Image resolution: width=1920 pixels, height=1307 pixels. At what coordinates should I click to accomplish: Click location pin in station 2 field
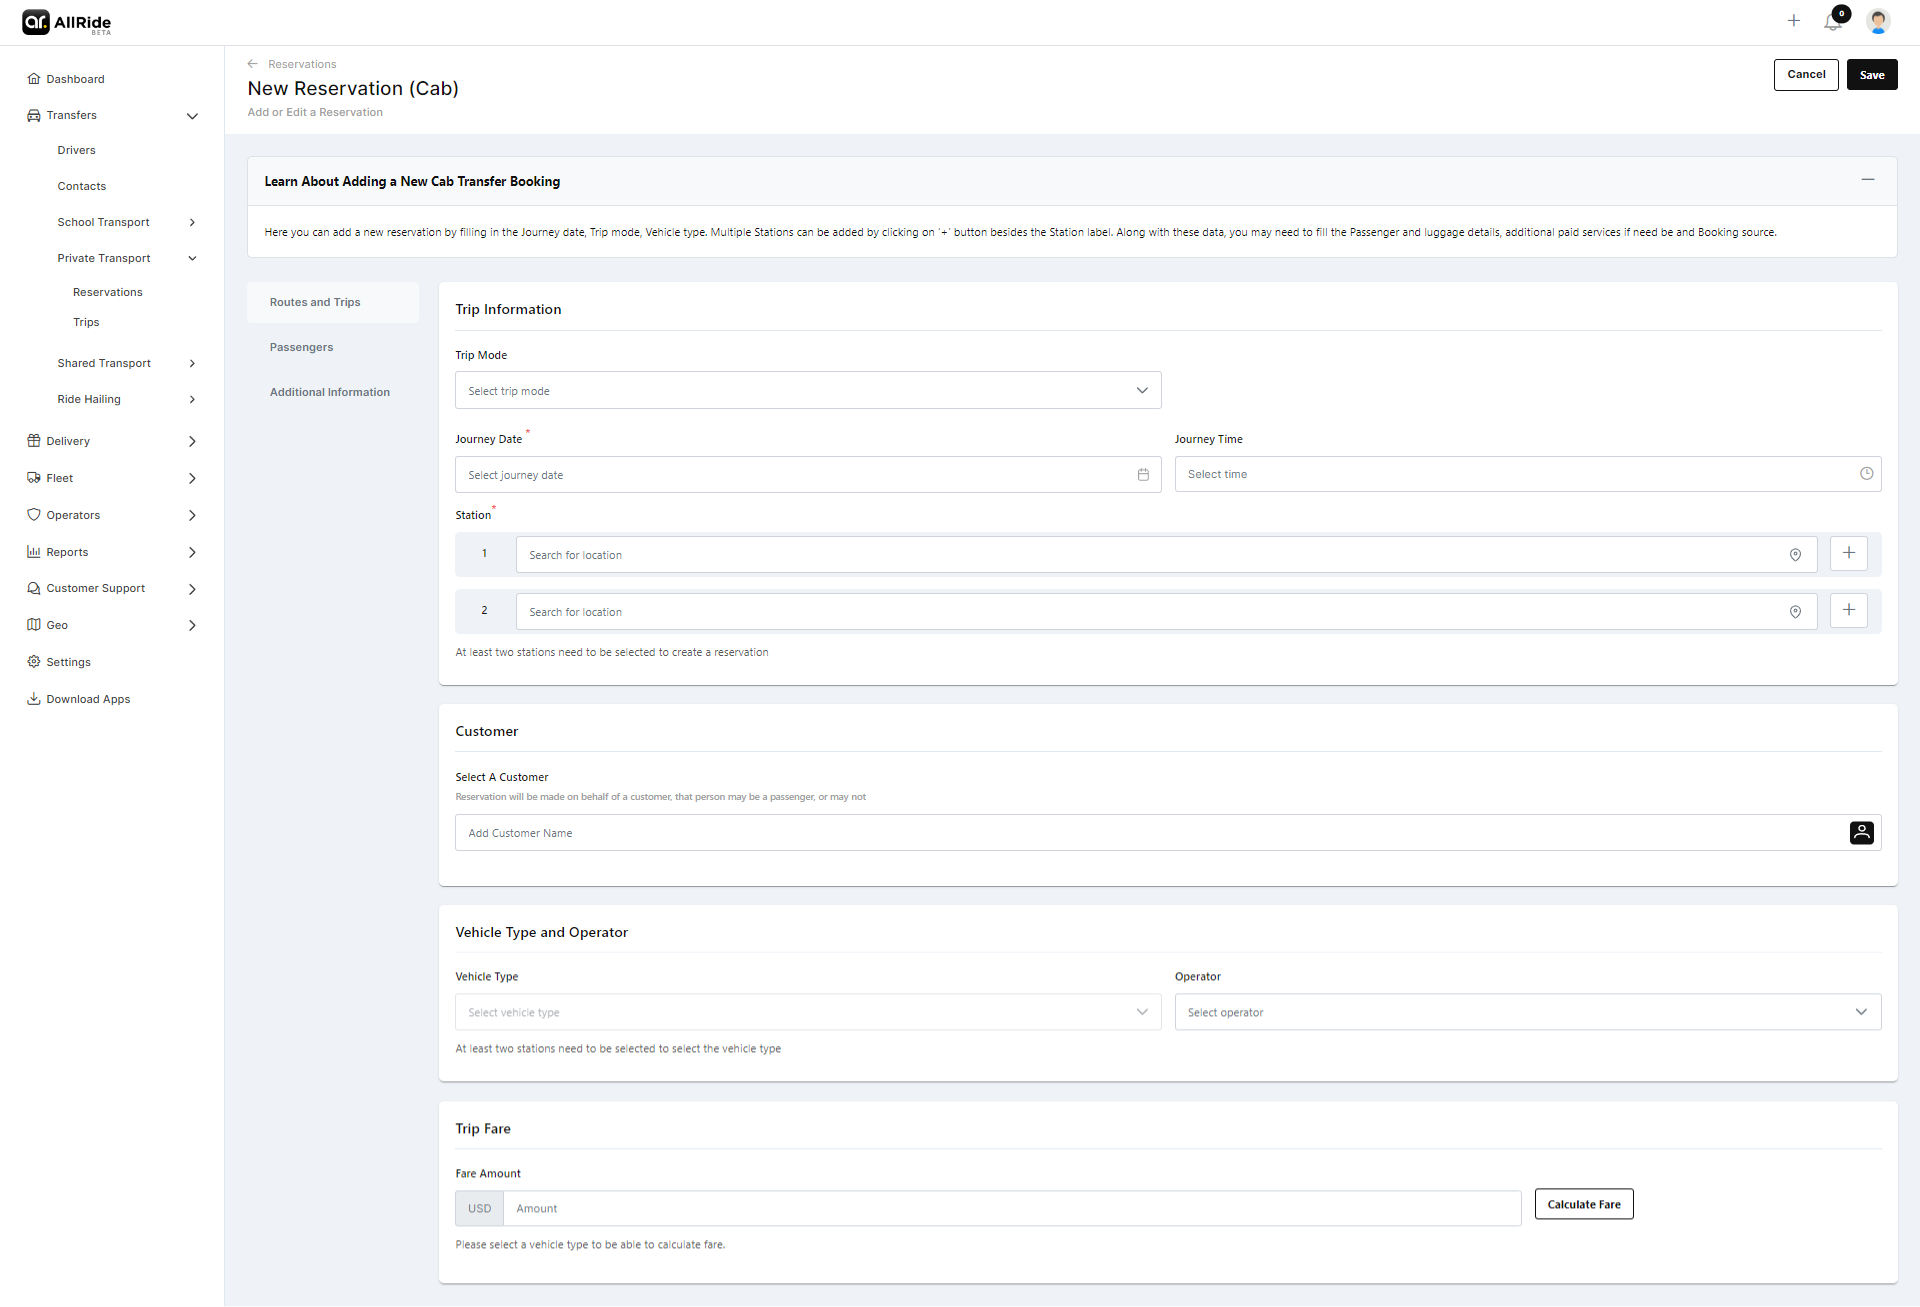[1795, 612]
